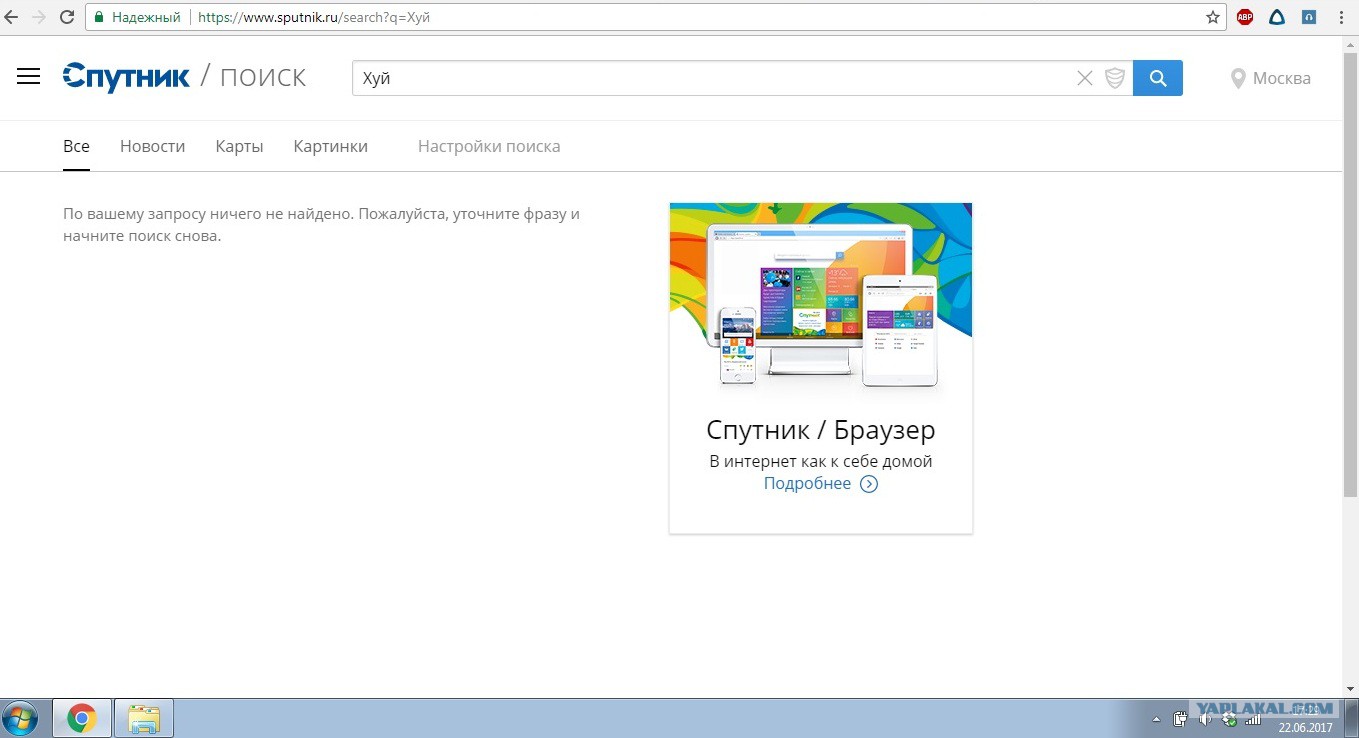The height and width of the screenshot is (738, 1359).
Task: Change the city from Москва
Action: 1281,78
